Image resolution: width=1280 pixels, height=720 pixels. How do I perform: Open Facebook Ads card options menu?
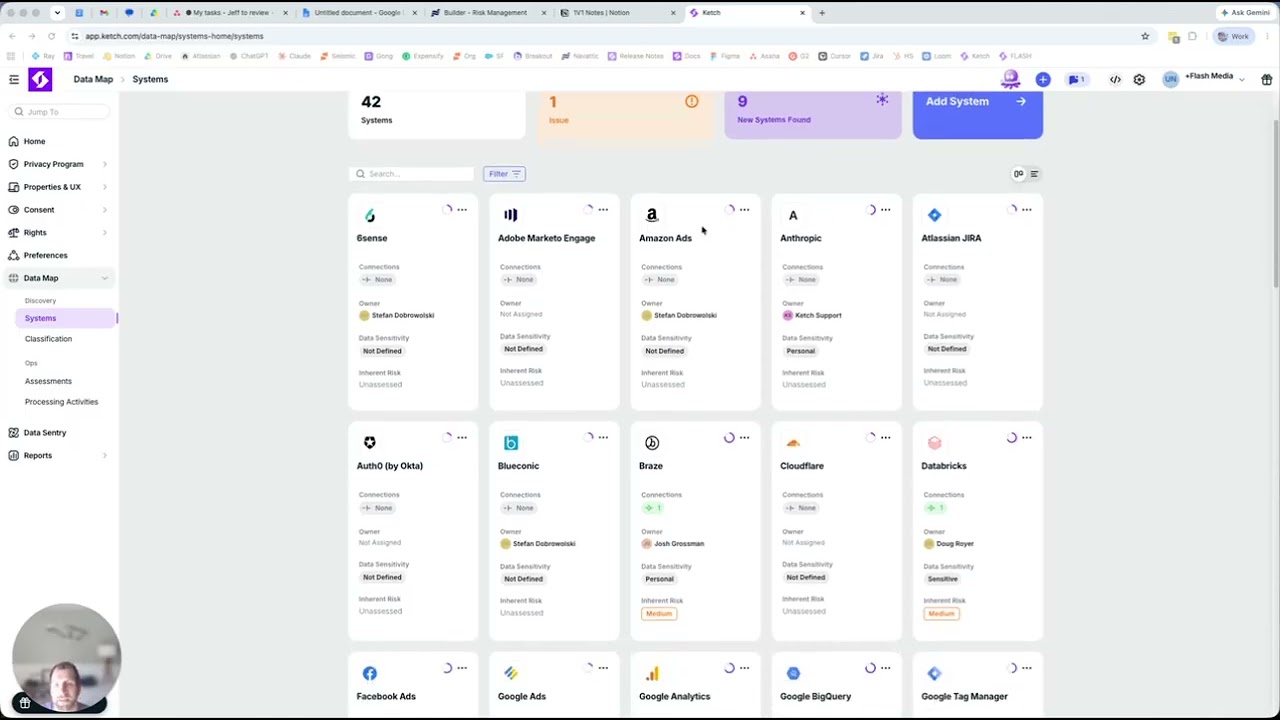[462, 668]
